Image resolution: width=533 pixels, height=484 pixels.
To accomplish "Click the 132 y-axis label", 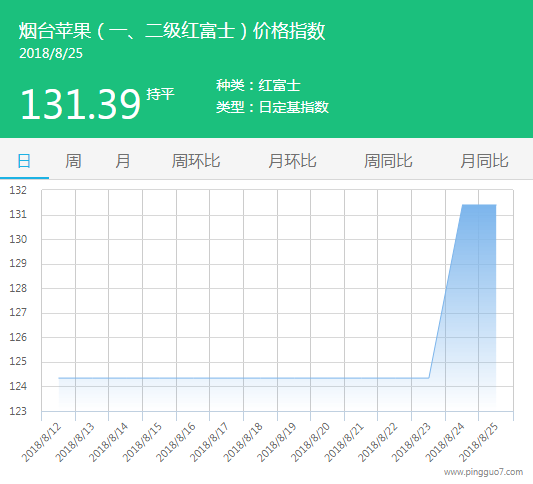I will [18, 190].
